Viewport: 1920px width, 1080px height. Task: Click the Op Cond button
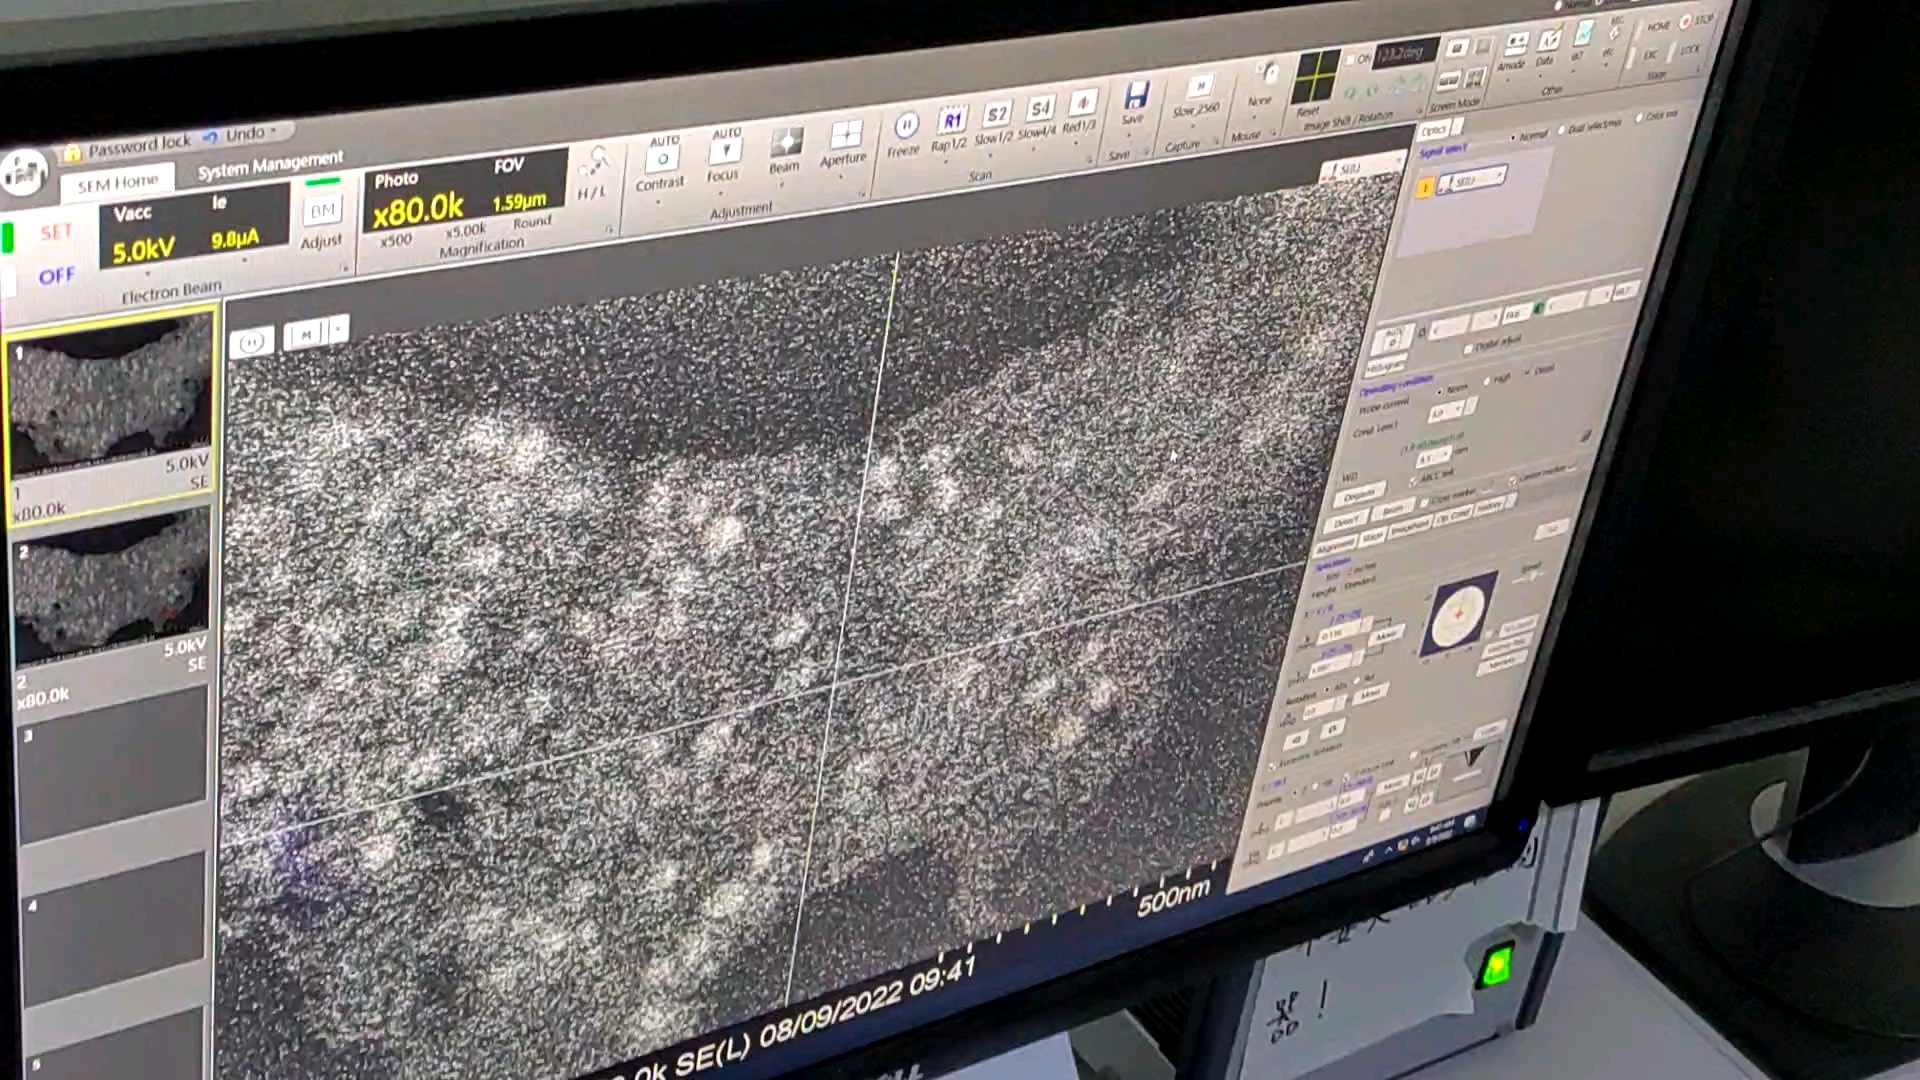(1453, 517)
